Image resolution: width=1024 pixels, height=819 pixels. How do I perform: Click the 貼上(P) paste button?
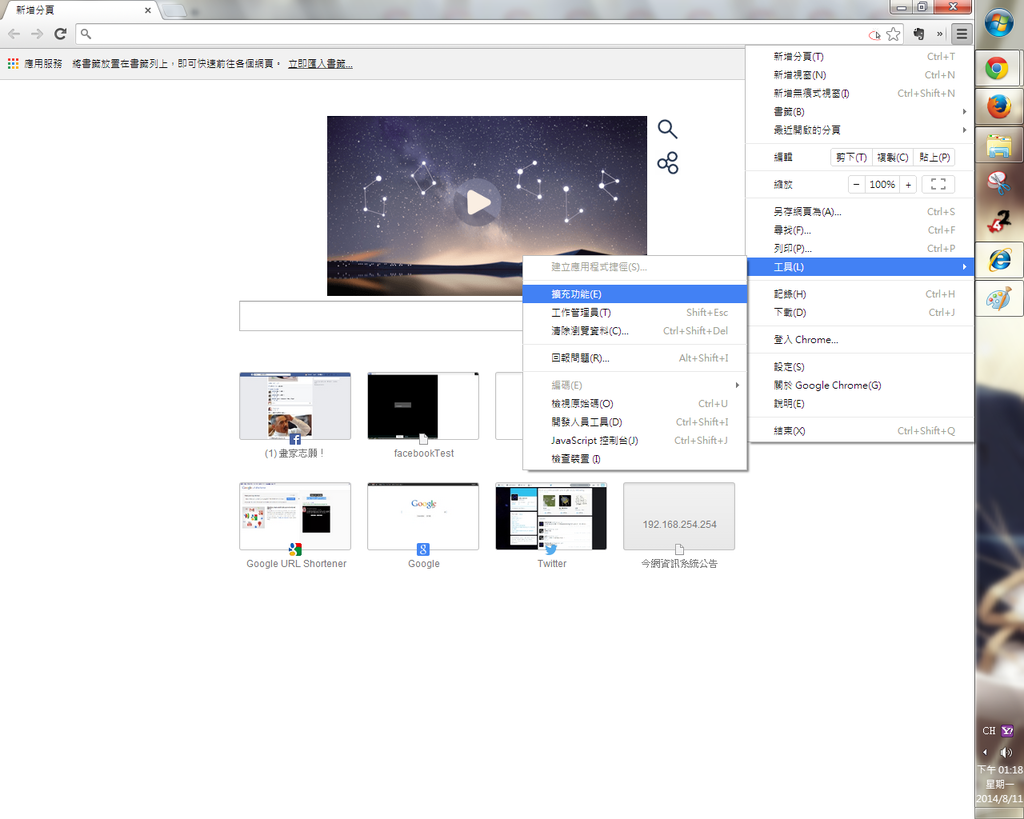click(x=934, y=157)
